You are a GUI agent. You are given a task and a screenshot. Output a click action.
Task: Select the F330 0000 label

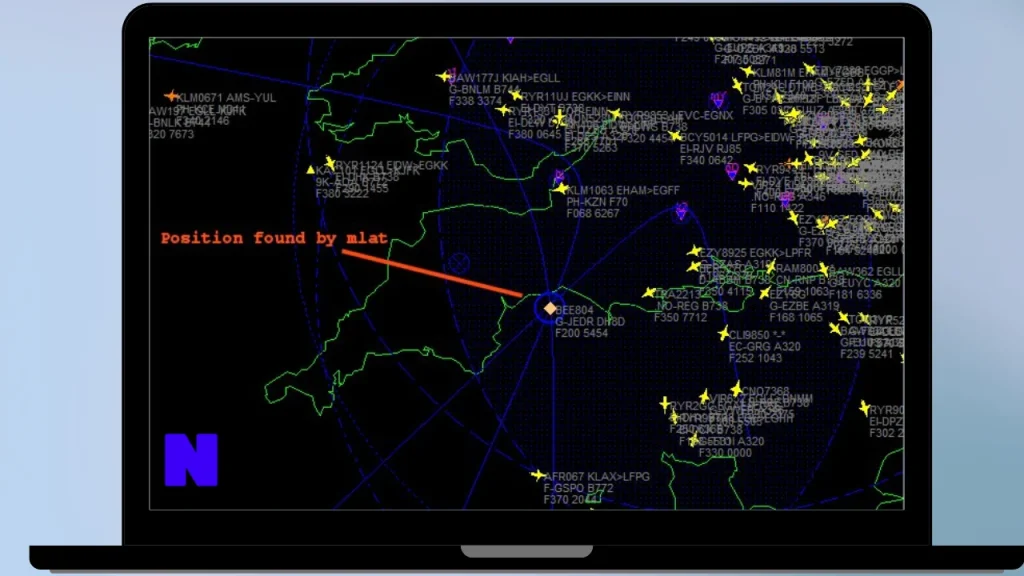(x=725, y=453)
